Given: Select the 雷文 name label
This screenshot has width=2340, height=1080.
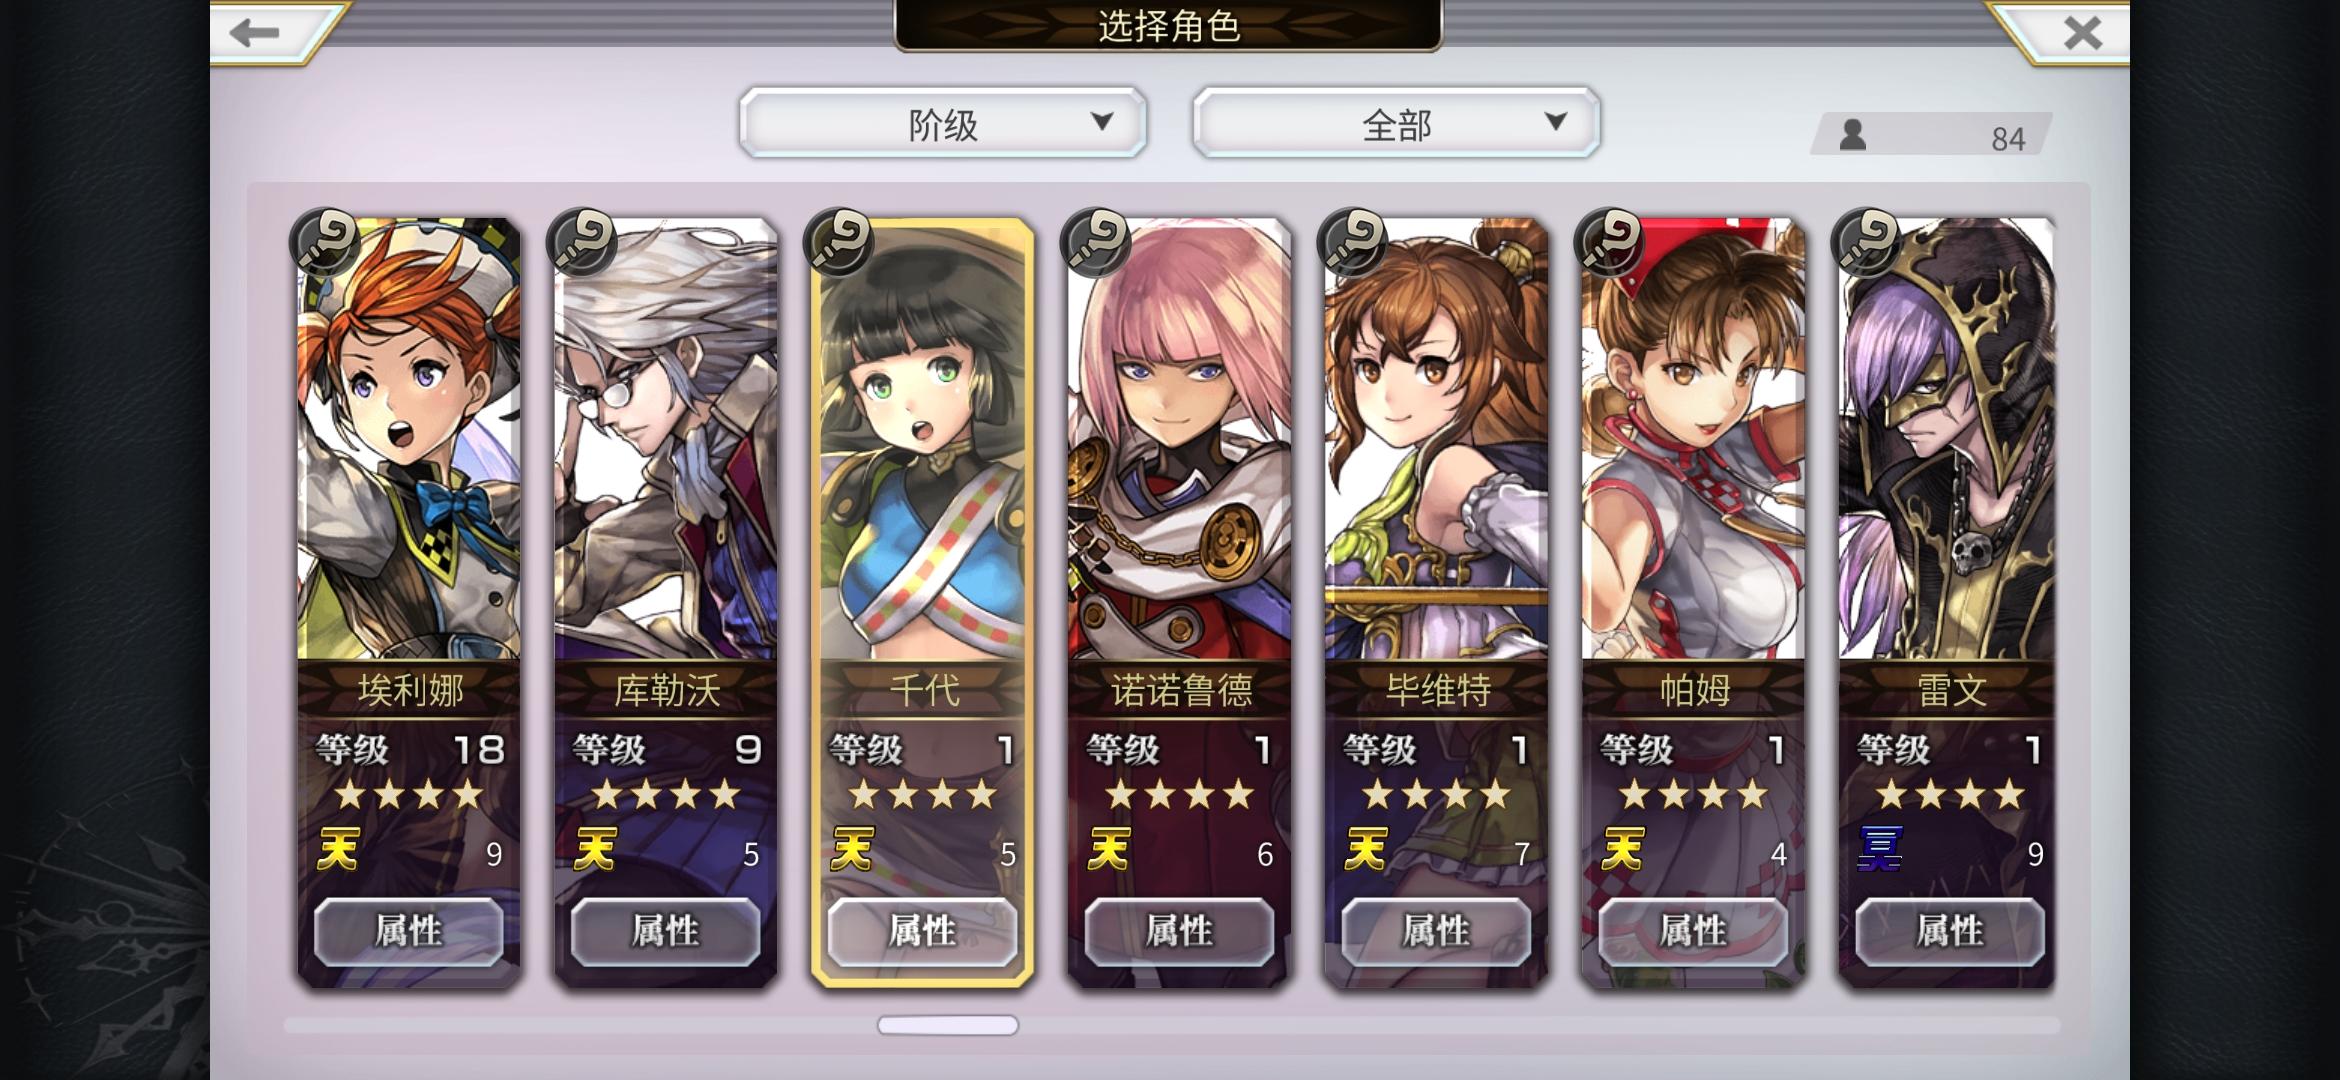Looking at the screenshot, I should click(x=1950, y=690).
